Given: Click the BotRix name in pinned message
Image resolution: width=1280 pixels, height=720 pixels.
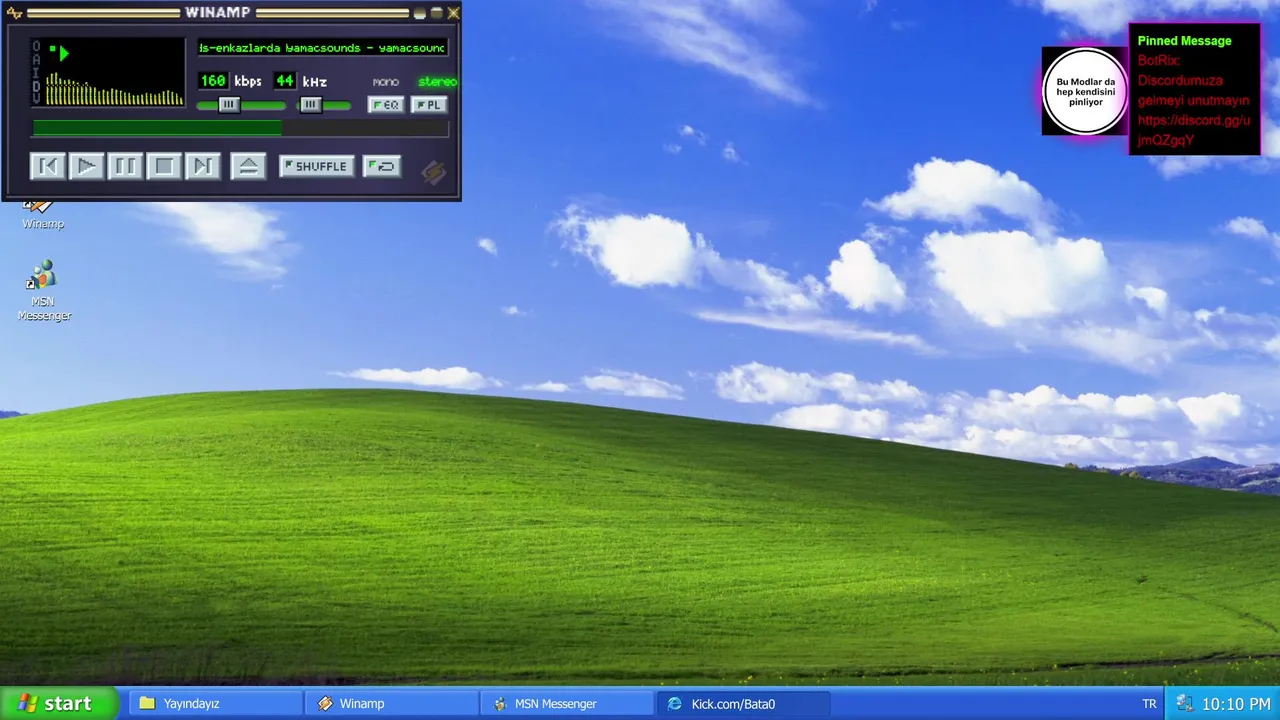Looking at the screenshot, I should click(1158, 60).
